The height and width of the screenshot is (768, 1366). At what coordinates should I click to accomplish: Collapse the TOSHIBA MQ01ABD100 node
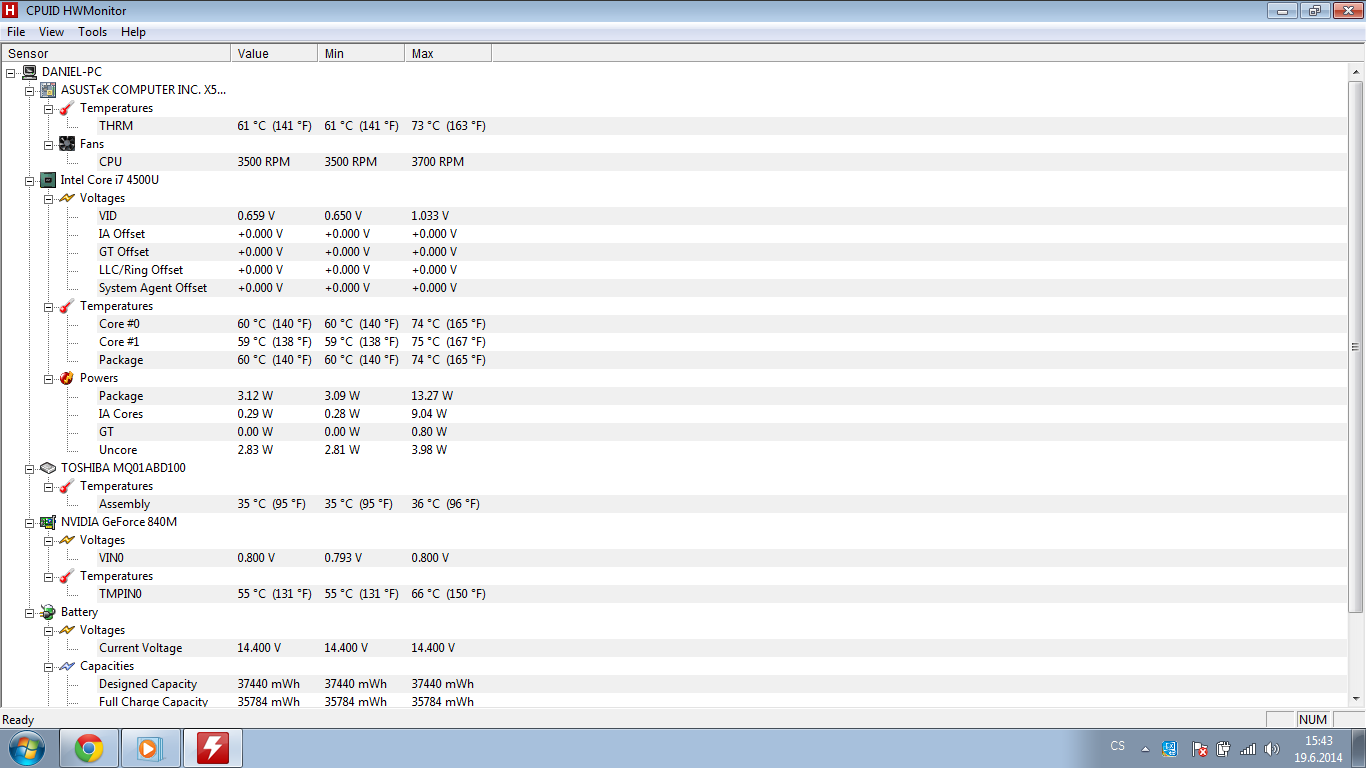pyautogui.click(x=29, y=468)
